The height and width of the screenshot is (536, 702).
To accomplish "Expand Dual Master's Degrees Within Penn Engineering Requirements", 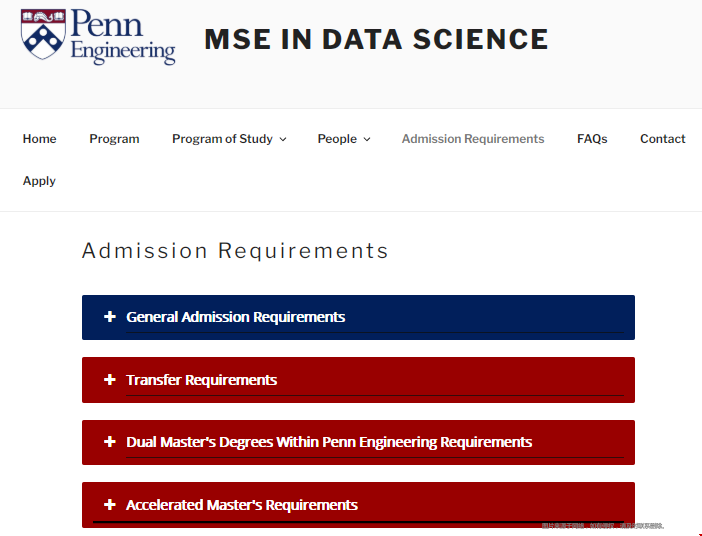I will click(x=358, y=442).
